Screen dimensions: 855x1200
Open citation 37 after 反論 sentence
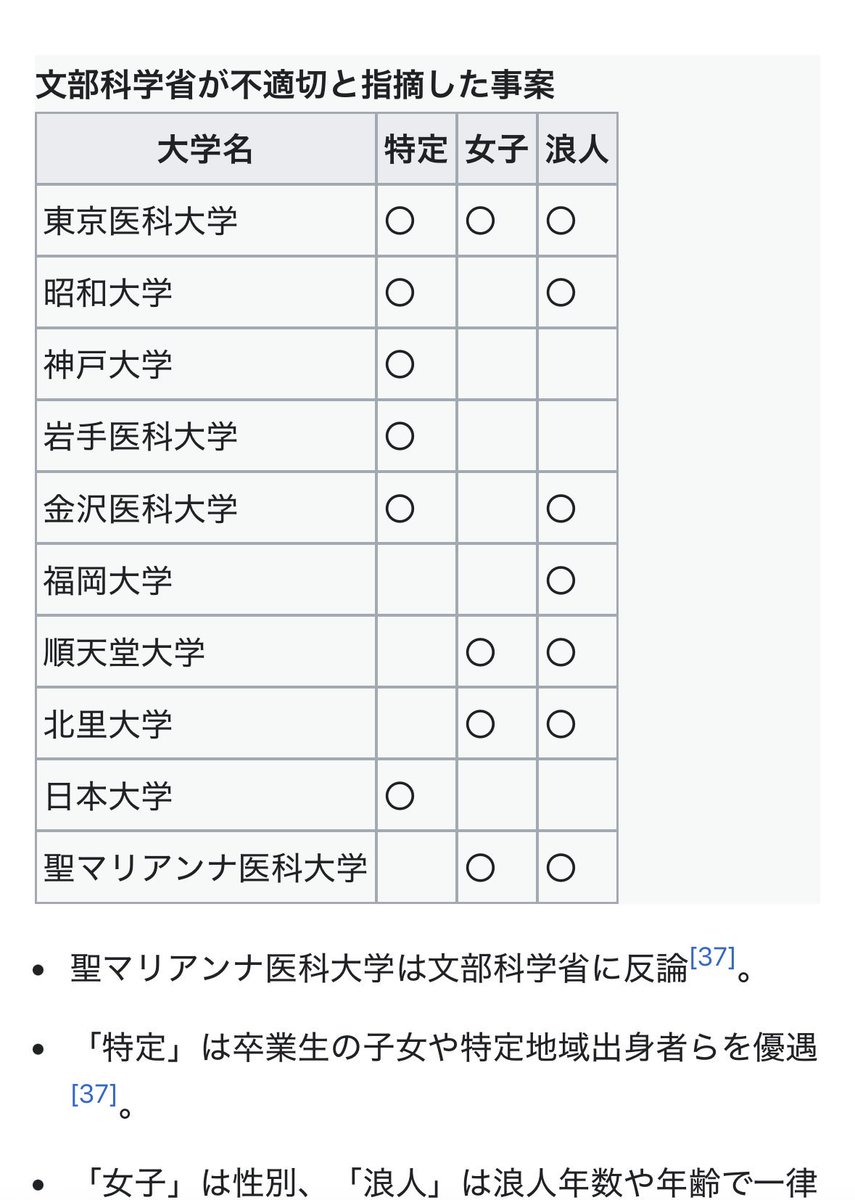tap(712, 957)
